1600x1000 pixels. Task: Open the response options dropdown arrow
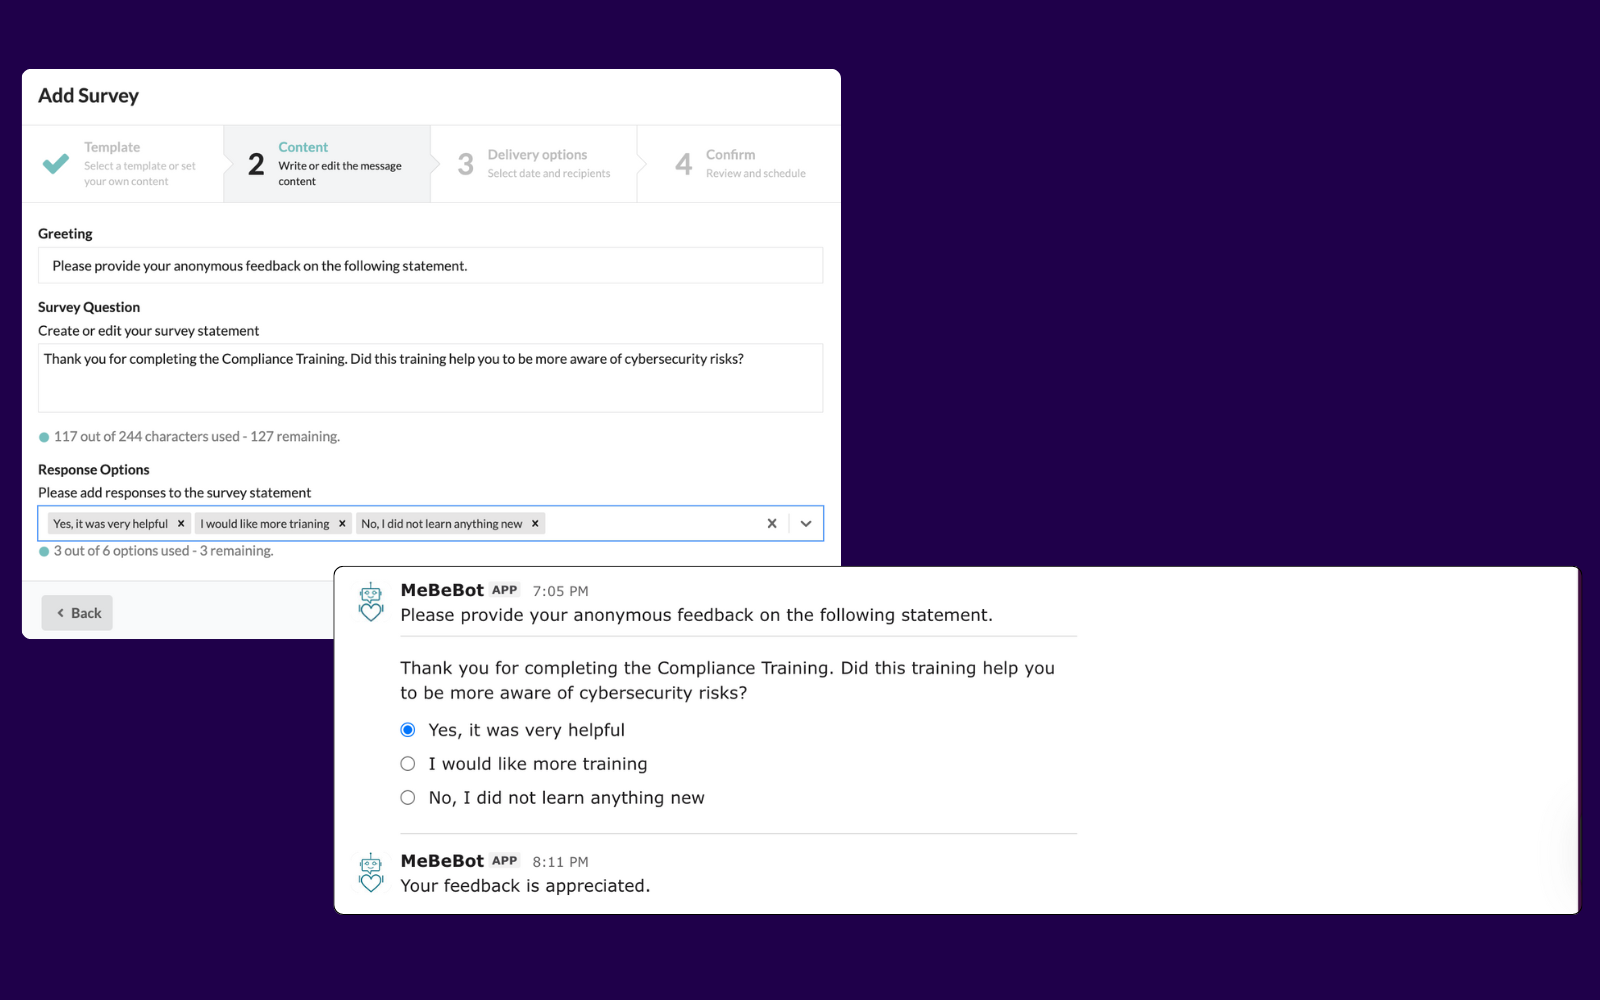point(806,524)
